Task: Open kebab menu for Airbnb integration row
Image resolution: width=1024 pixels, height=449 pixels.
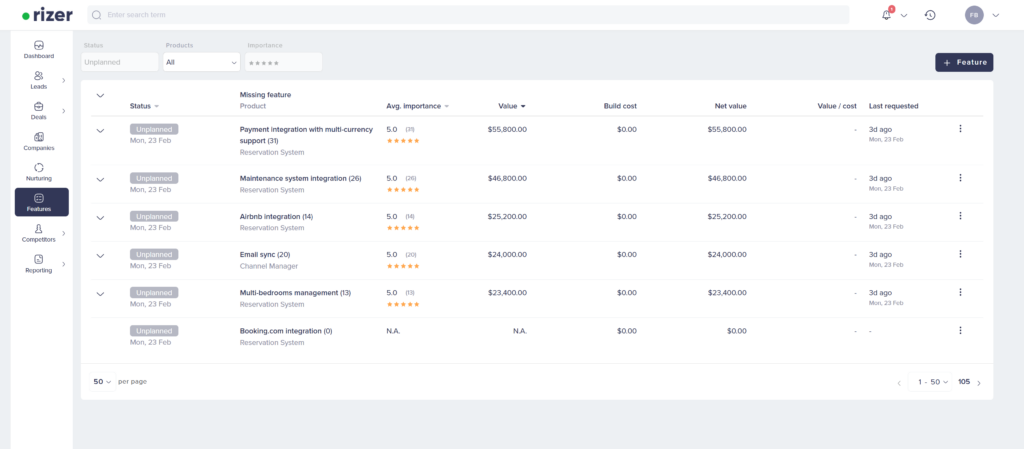Action: click(x=960, y=216)
